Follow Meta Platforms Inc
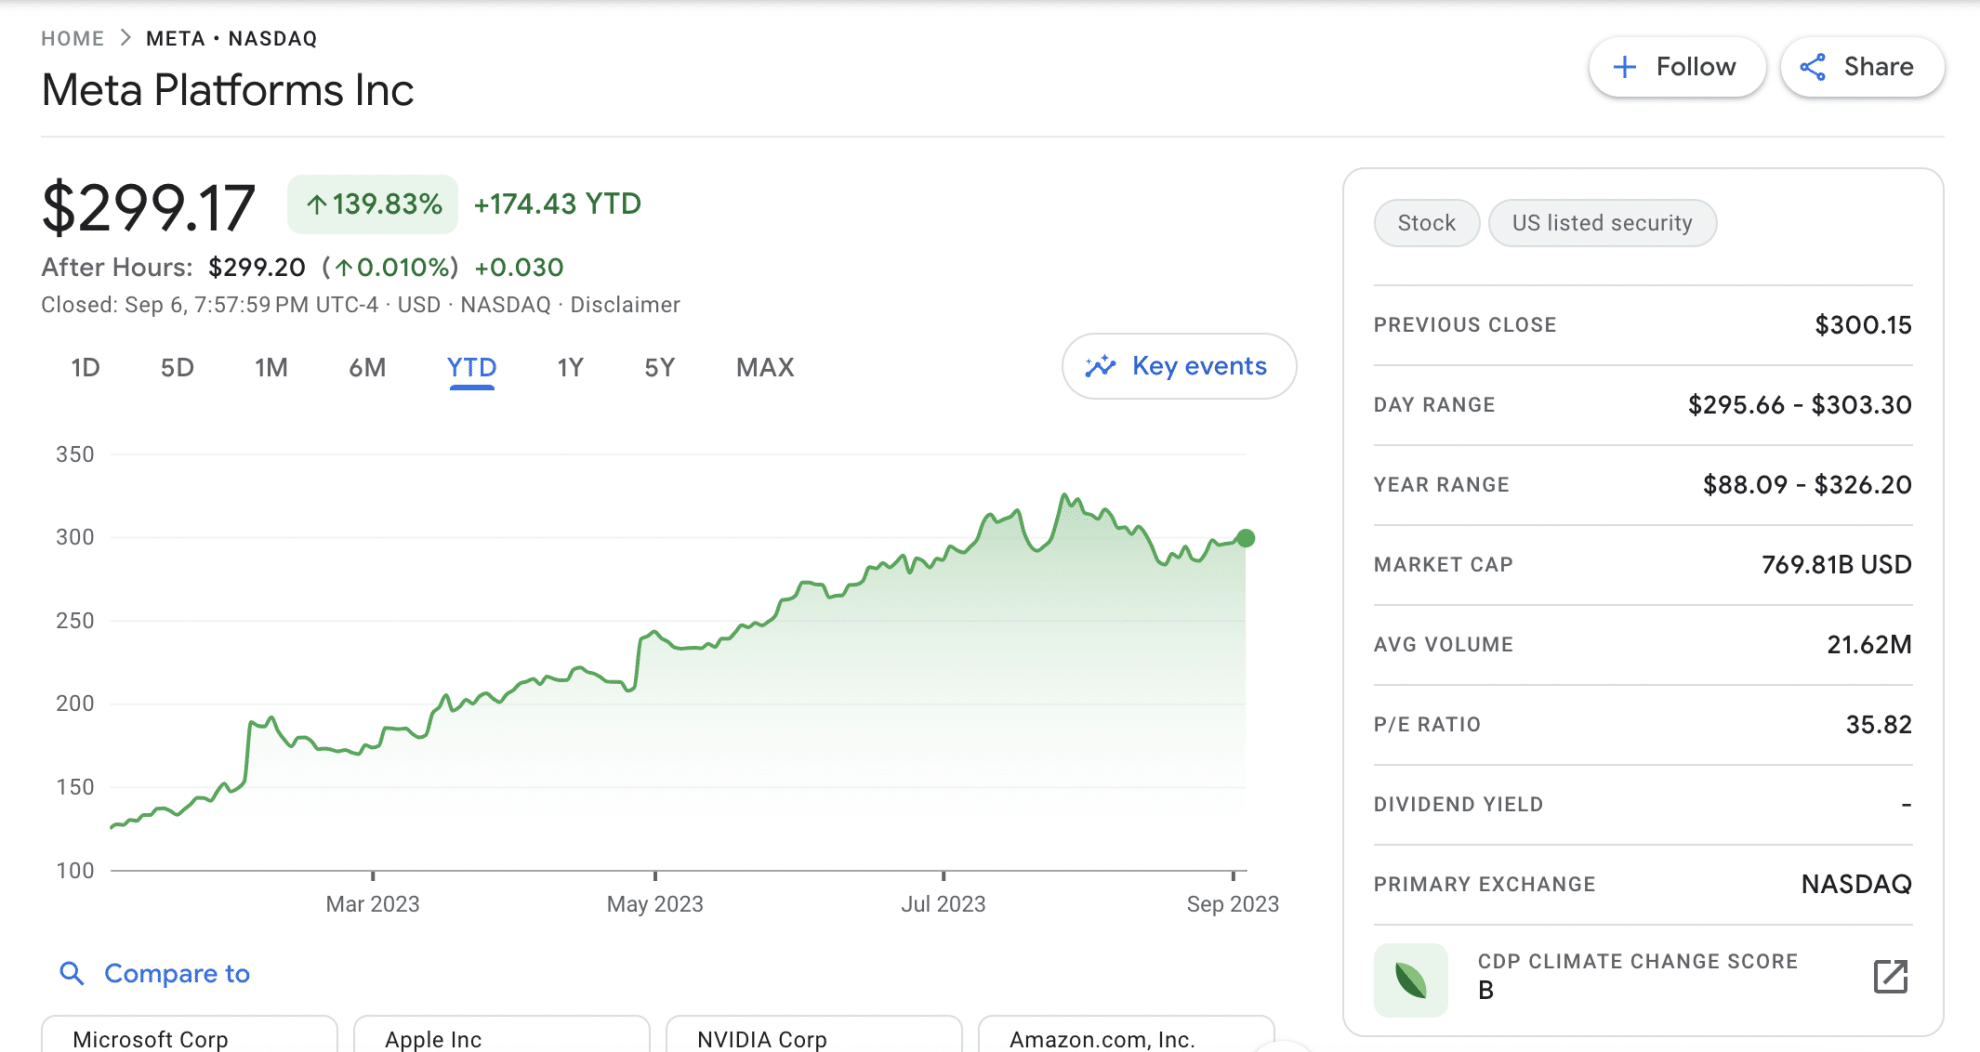The height and width of the screenshot is (1052, 1980). point(1677,66)
